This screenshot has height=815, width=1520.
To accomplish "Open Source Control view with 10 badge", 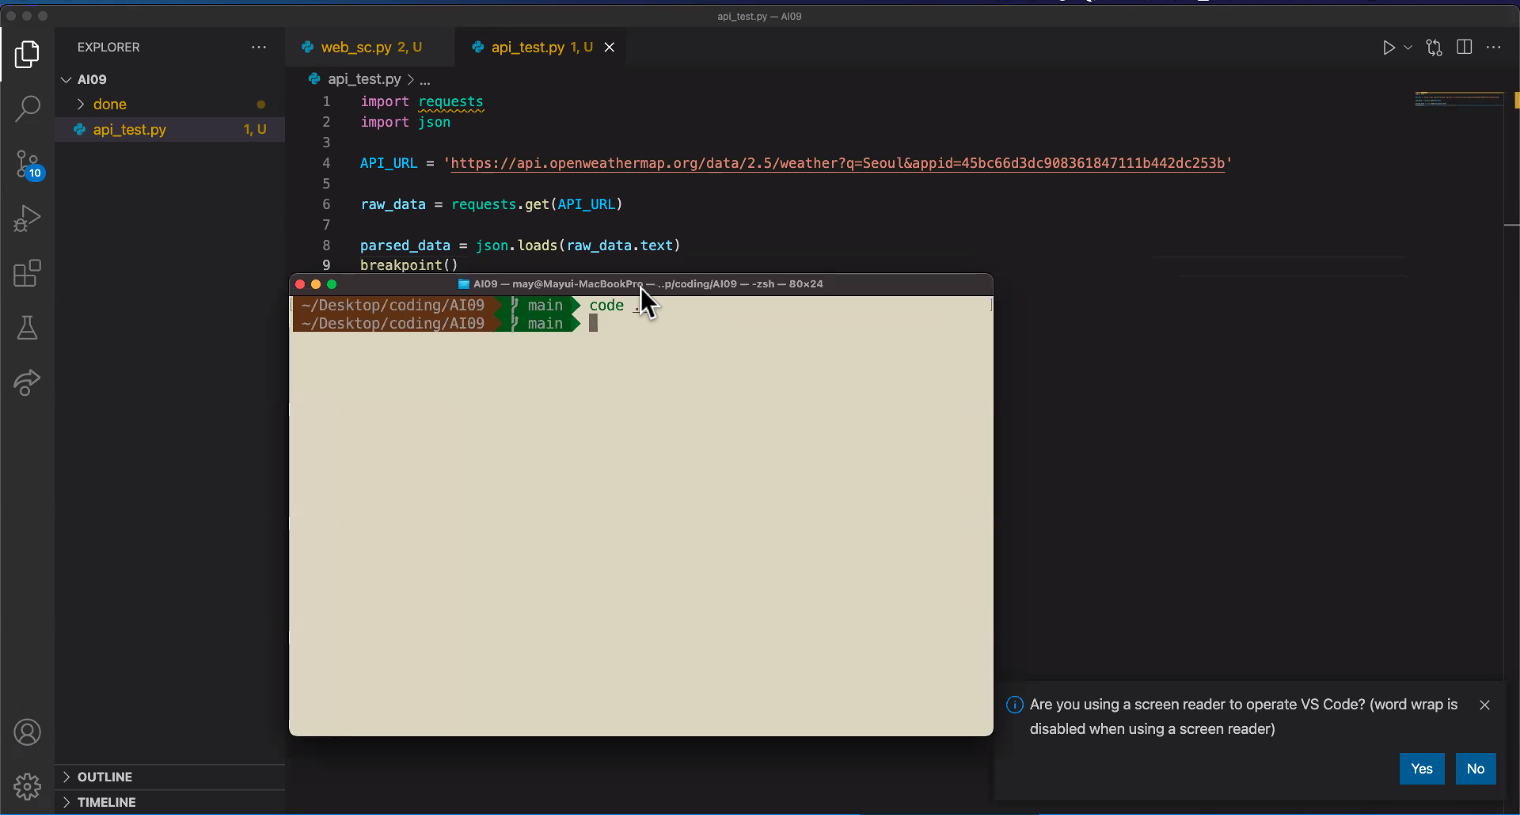I will pyautogui.click(x=28, y=164).
